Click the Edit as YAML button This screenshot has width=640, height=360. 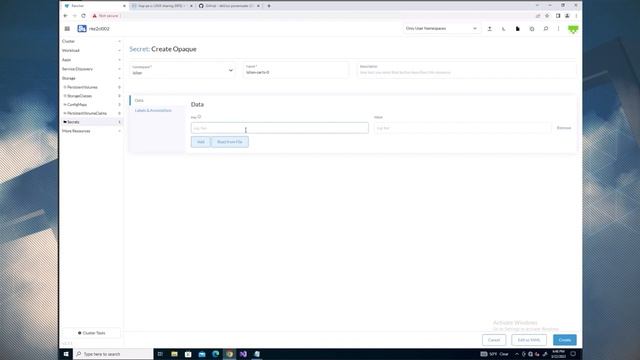(529, 340)
